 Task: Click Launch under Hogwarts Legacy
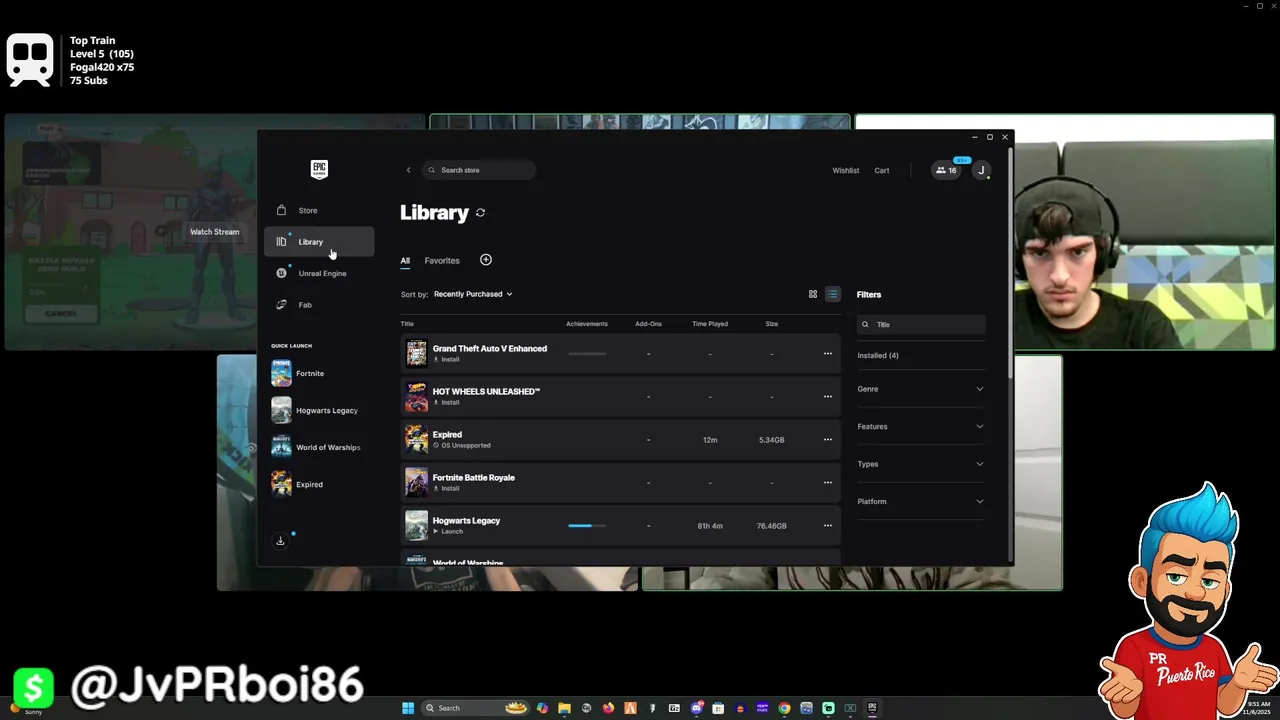(448, 531)
